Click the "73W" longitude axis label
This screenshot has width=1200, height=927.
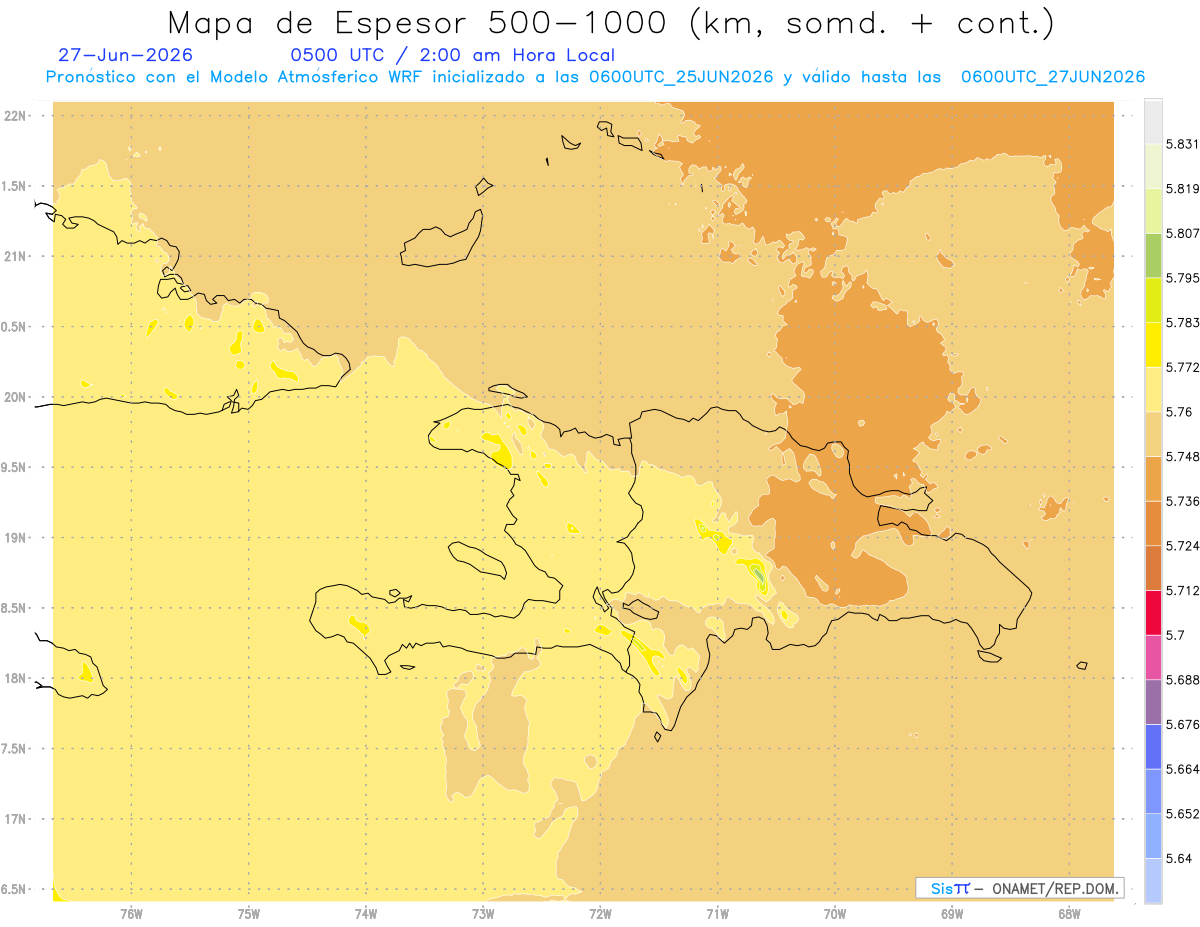[483, 913]
